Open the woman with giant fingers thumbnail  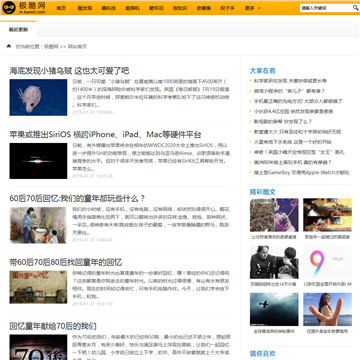(327, 309)
